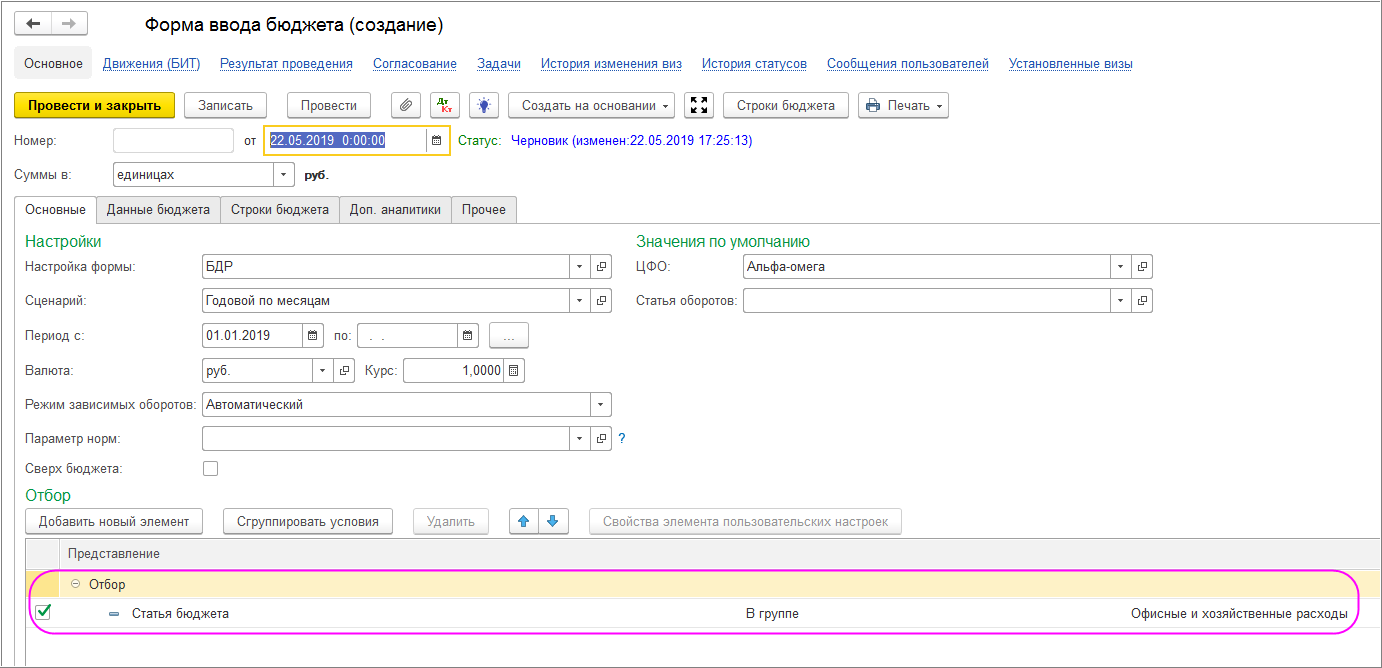Expand Сценарий dropdown list
This screenshot has height=668, width=1382.
(x=581, y=301)
